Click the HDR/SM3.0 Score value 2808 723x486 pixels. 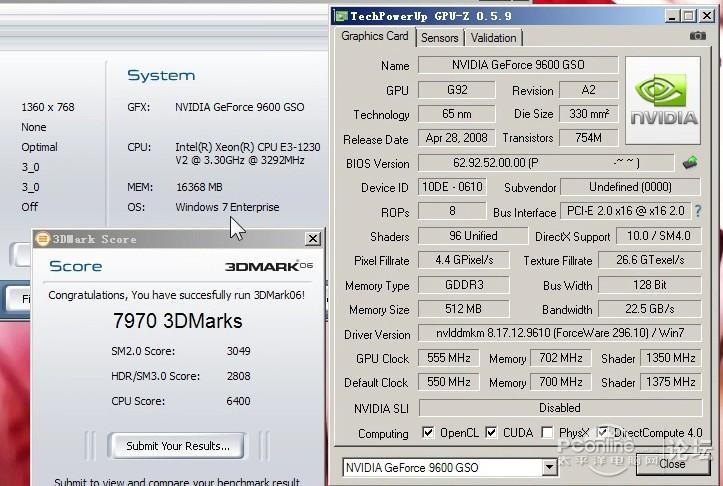[x=238, y=376]
